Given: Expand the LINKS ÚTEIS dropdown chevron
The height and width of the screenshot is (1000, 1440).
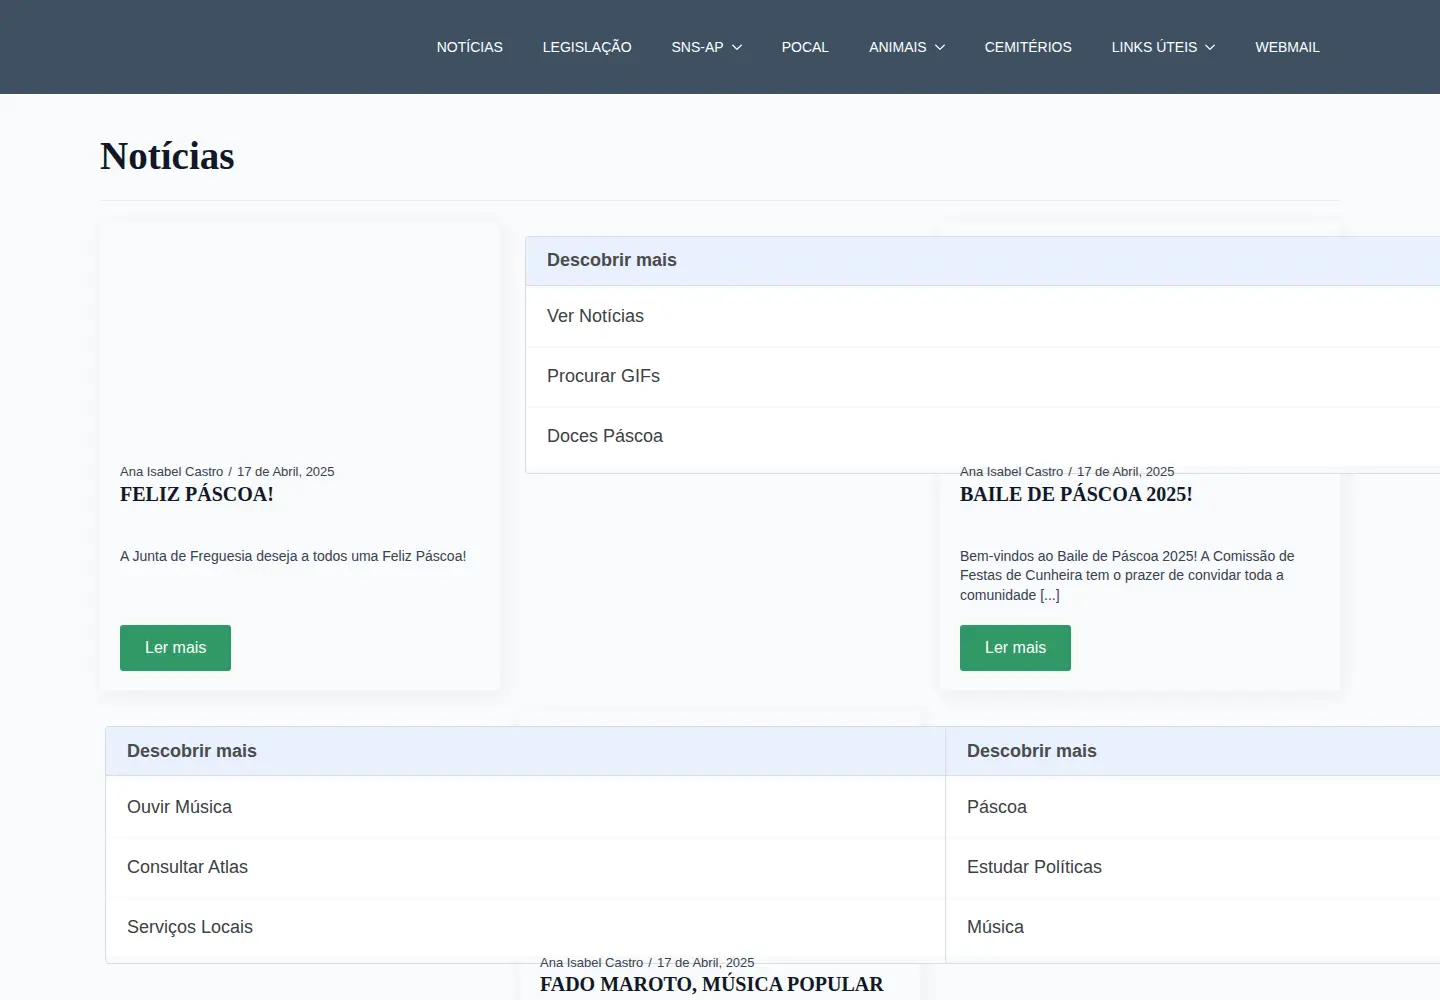Looking at the screenshot, I should [x=1210, y=47].
